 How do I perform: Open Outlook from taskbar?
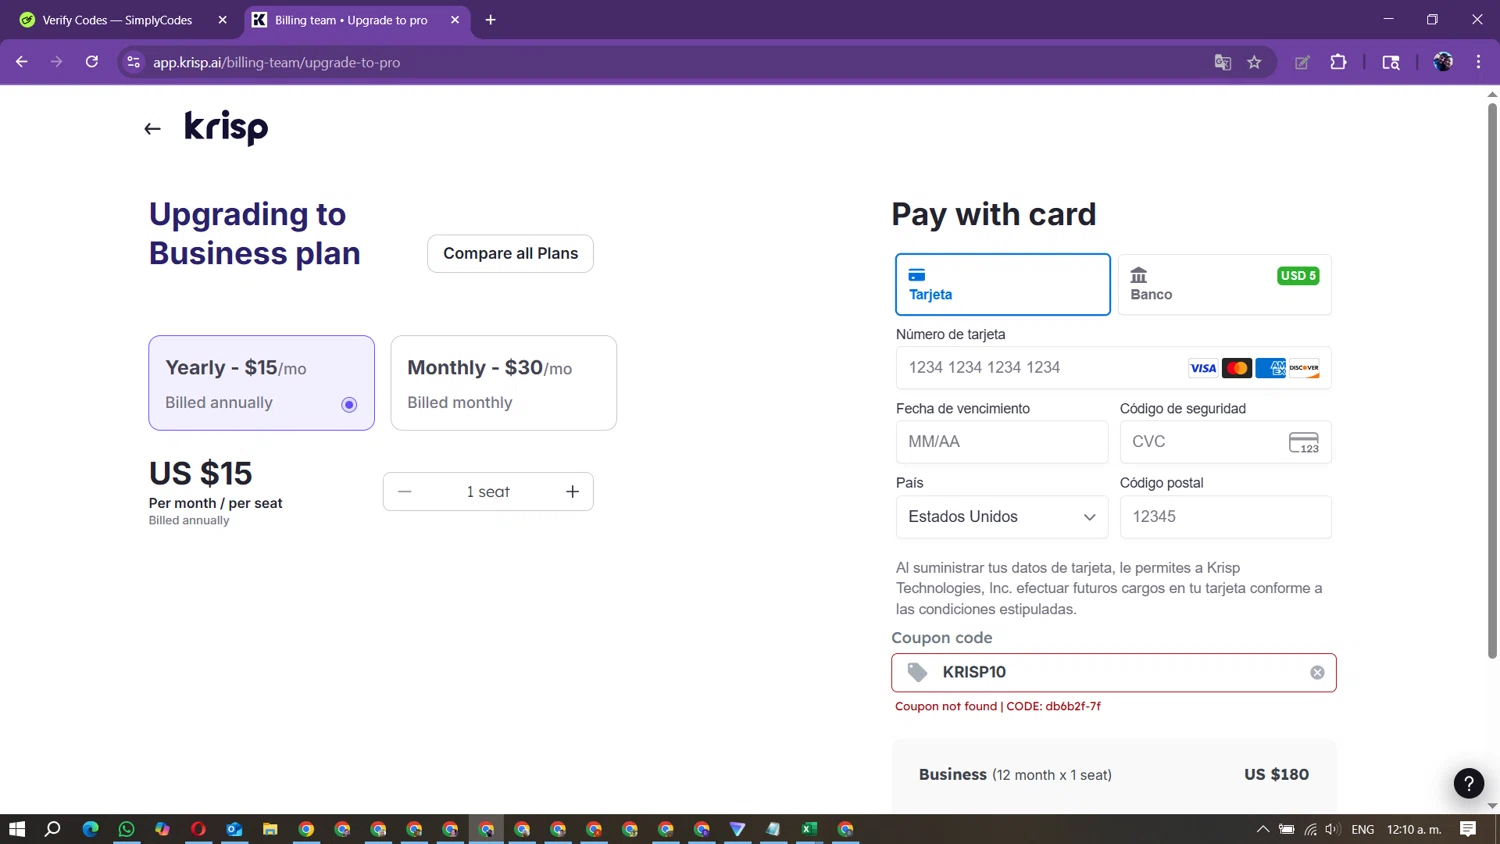(x=234, y=829)
